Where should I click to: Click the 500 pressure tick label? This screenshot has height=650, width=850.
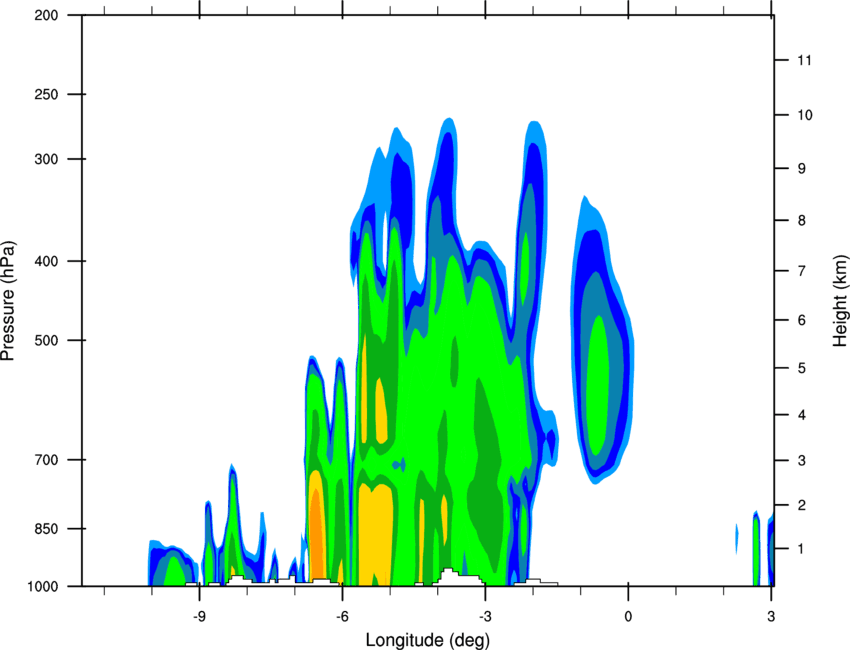point(46,340)
